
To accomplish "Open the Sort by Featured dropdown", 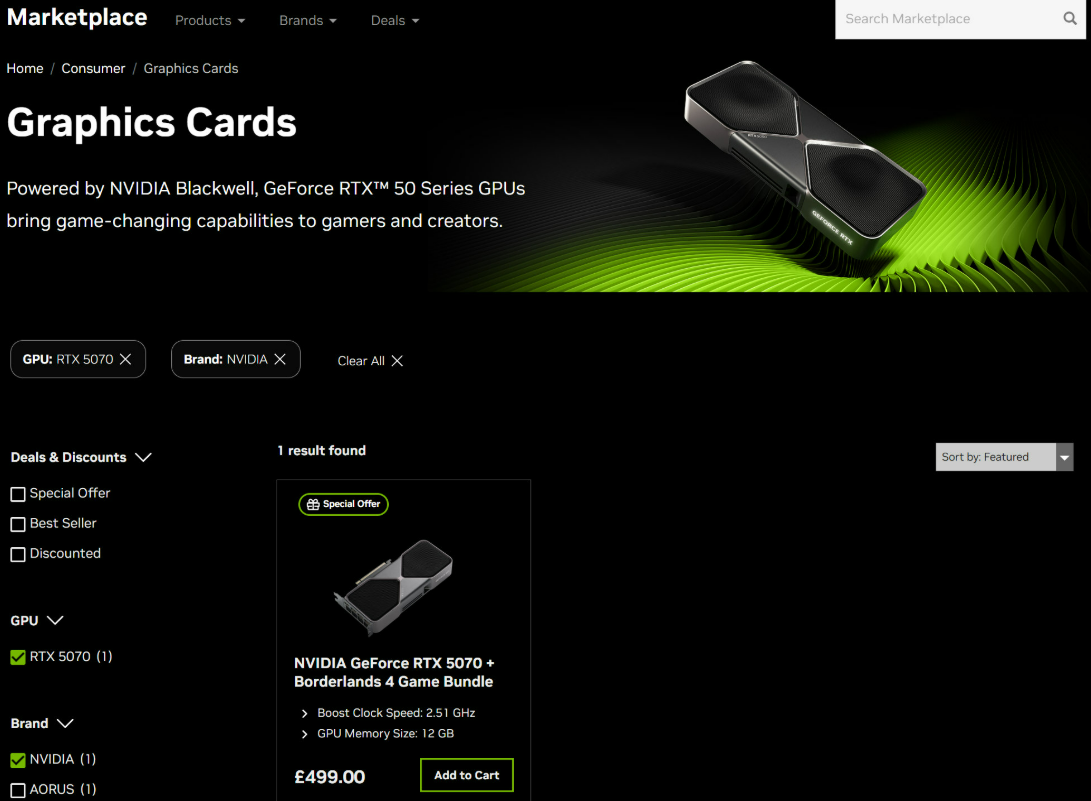I will pos(1004,457).
